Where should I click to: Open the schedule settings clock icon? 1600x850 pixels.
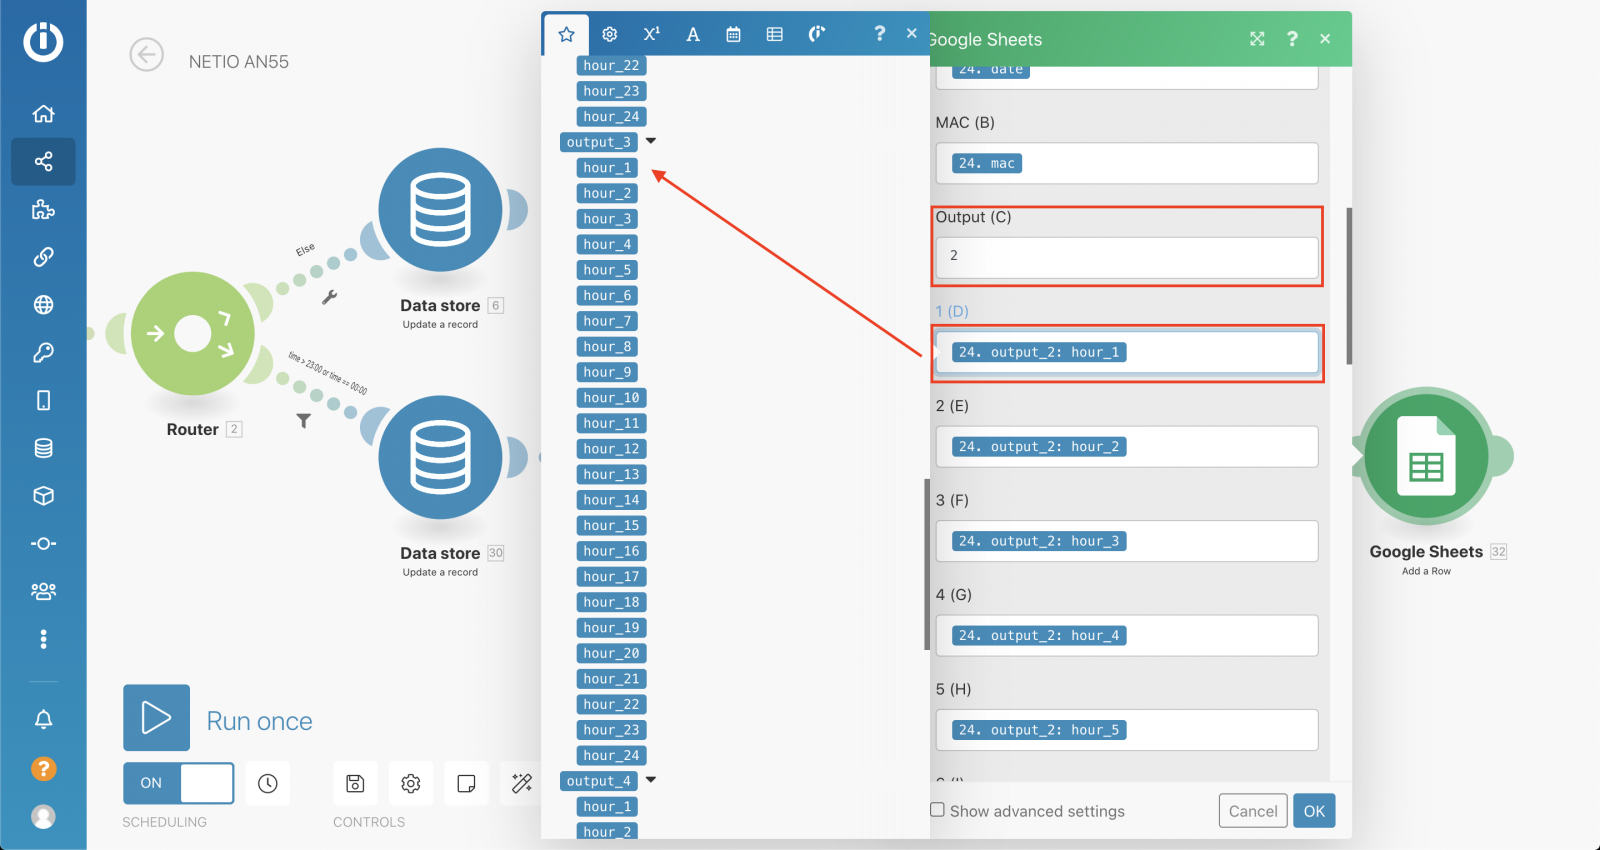point(267,784)
